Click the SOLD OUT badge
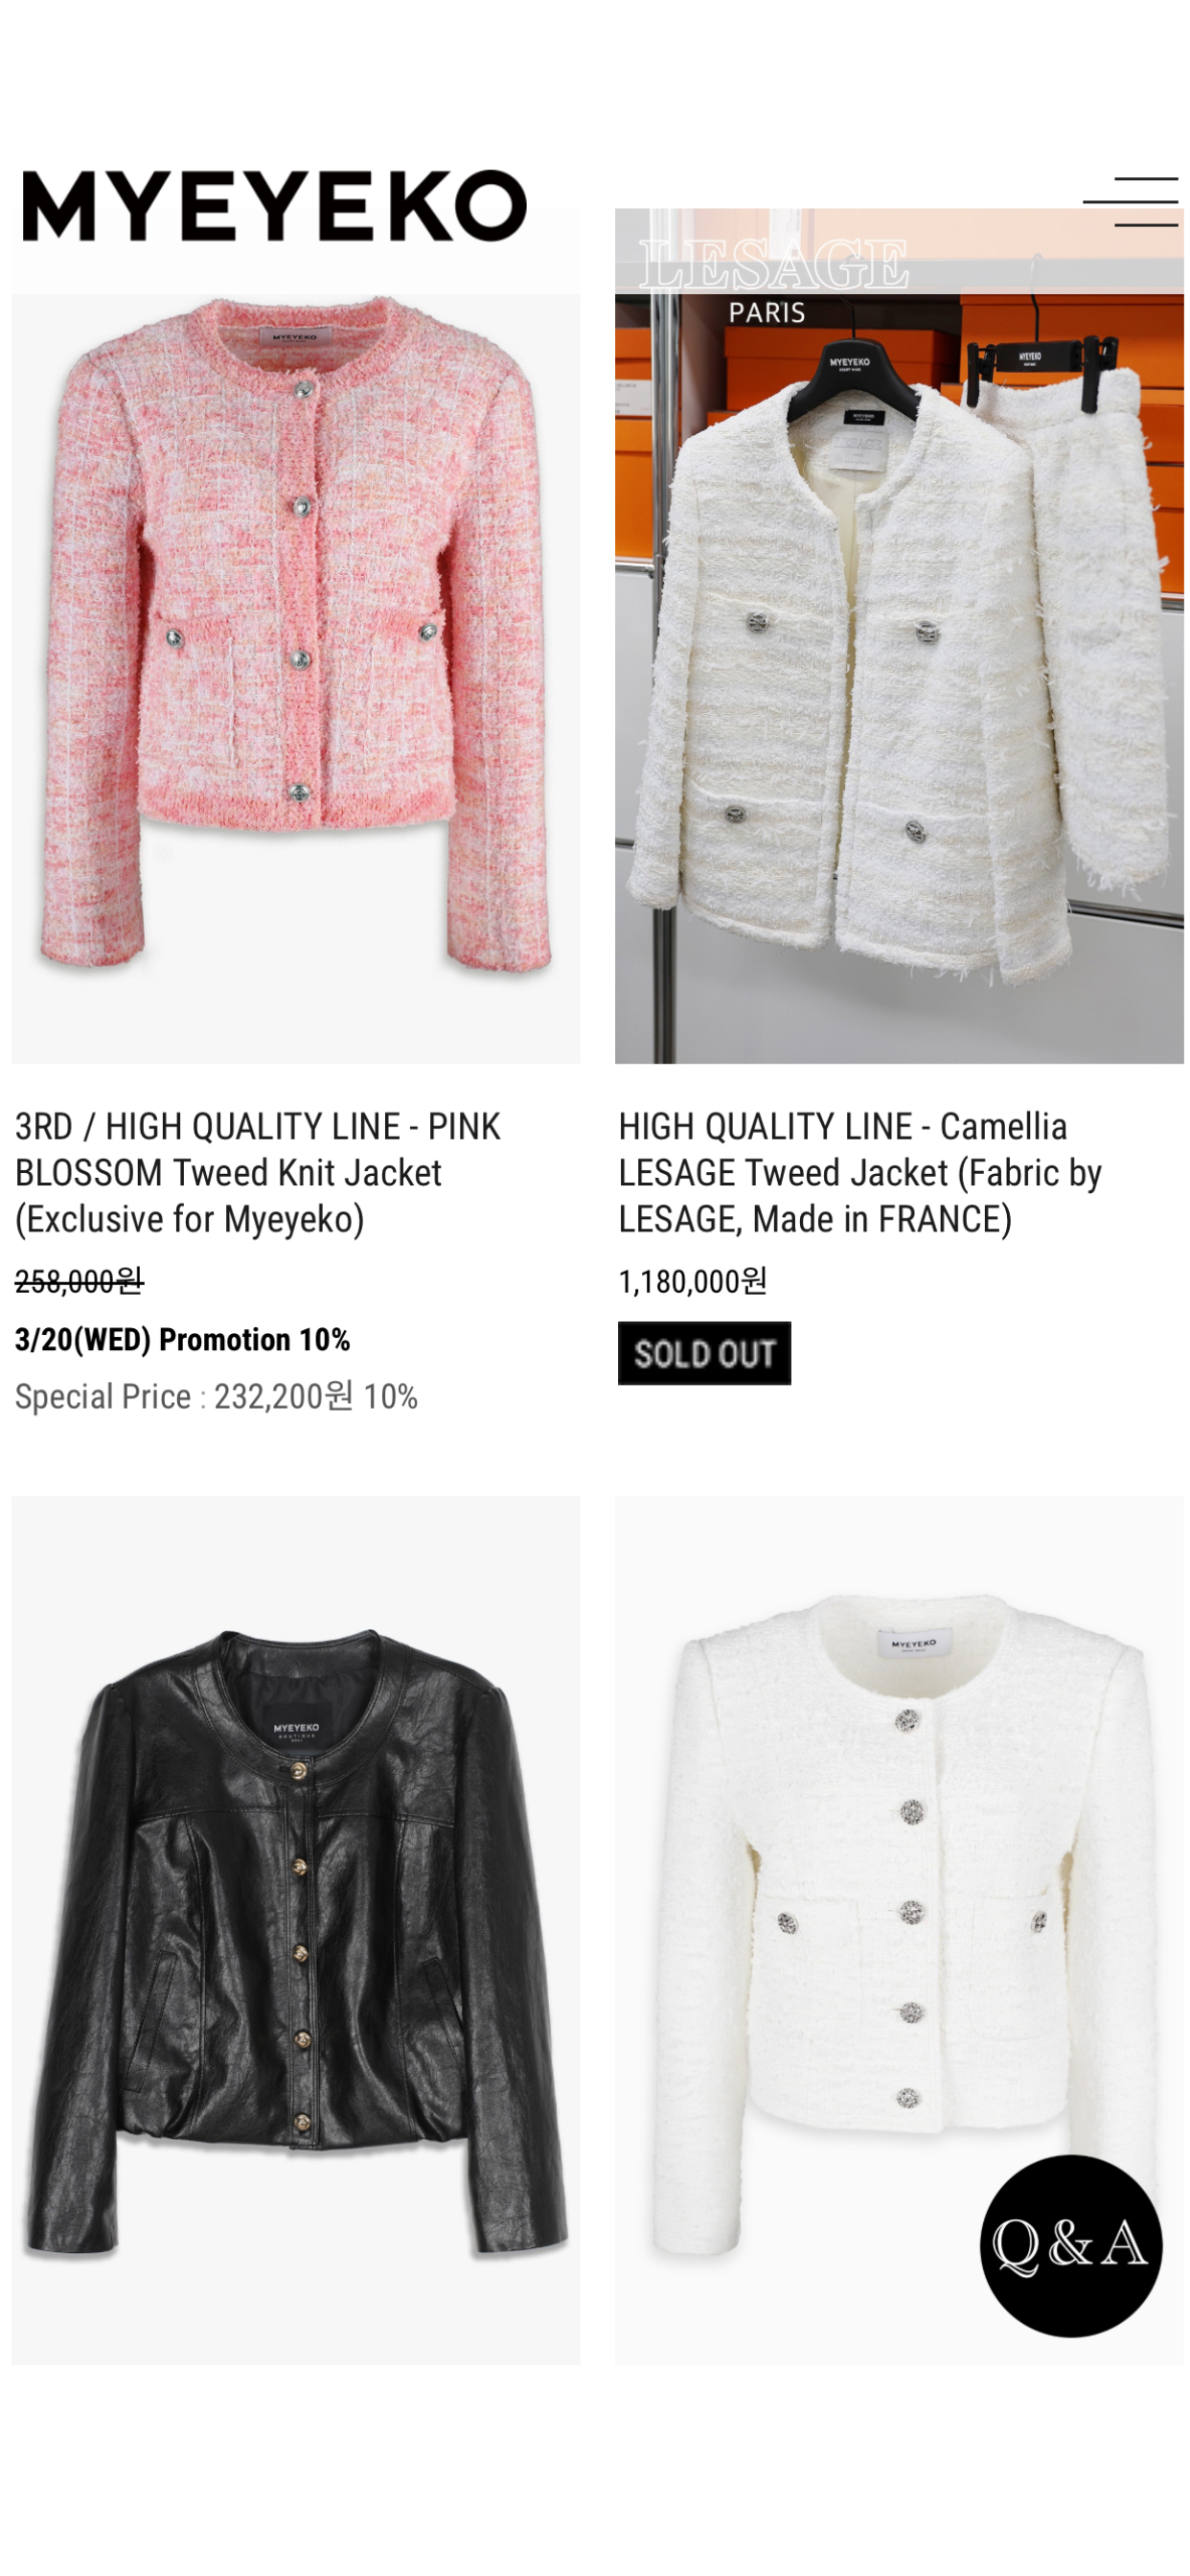 704,1353
